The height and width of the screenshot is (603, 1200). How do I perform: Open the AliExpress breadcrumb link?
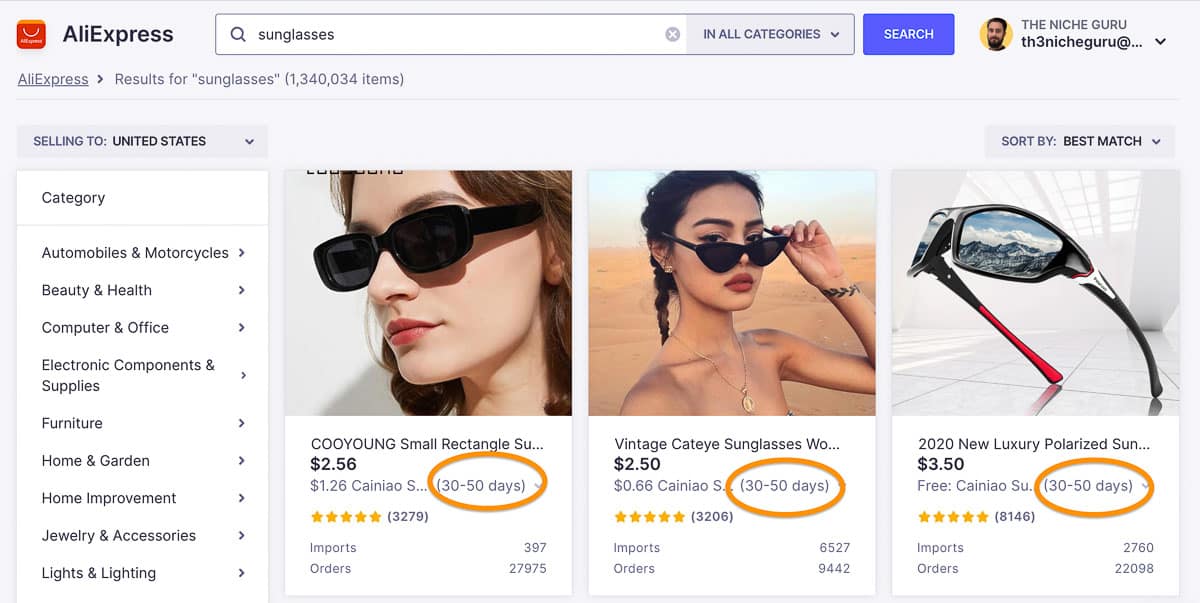(x=52, y=78)
